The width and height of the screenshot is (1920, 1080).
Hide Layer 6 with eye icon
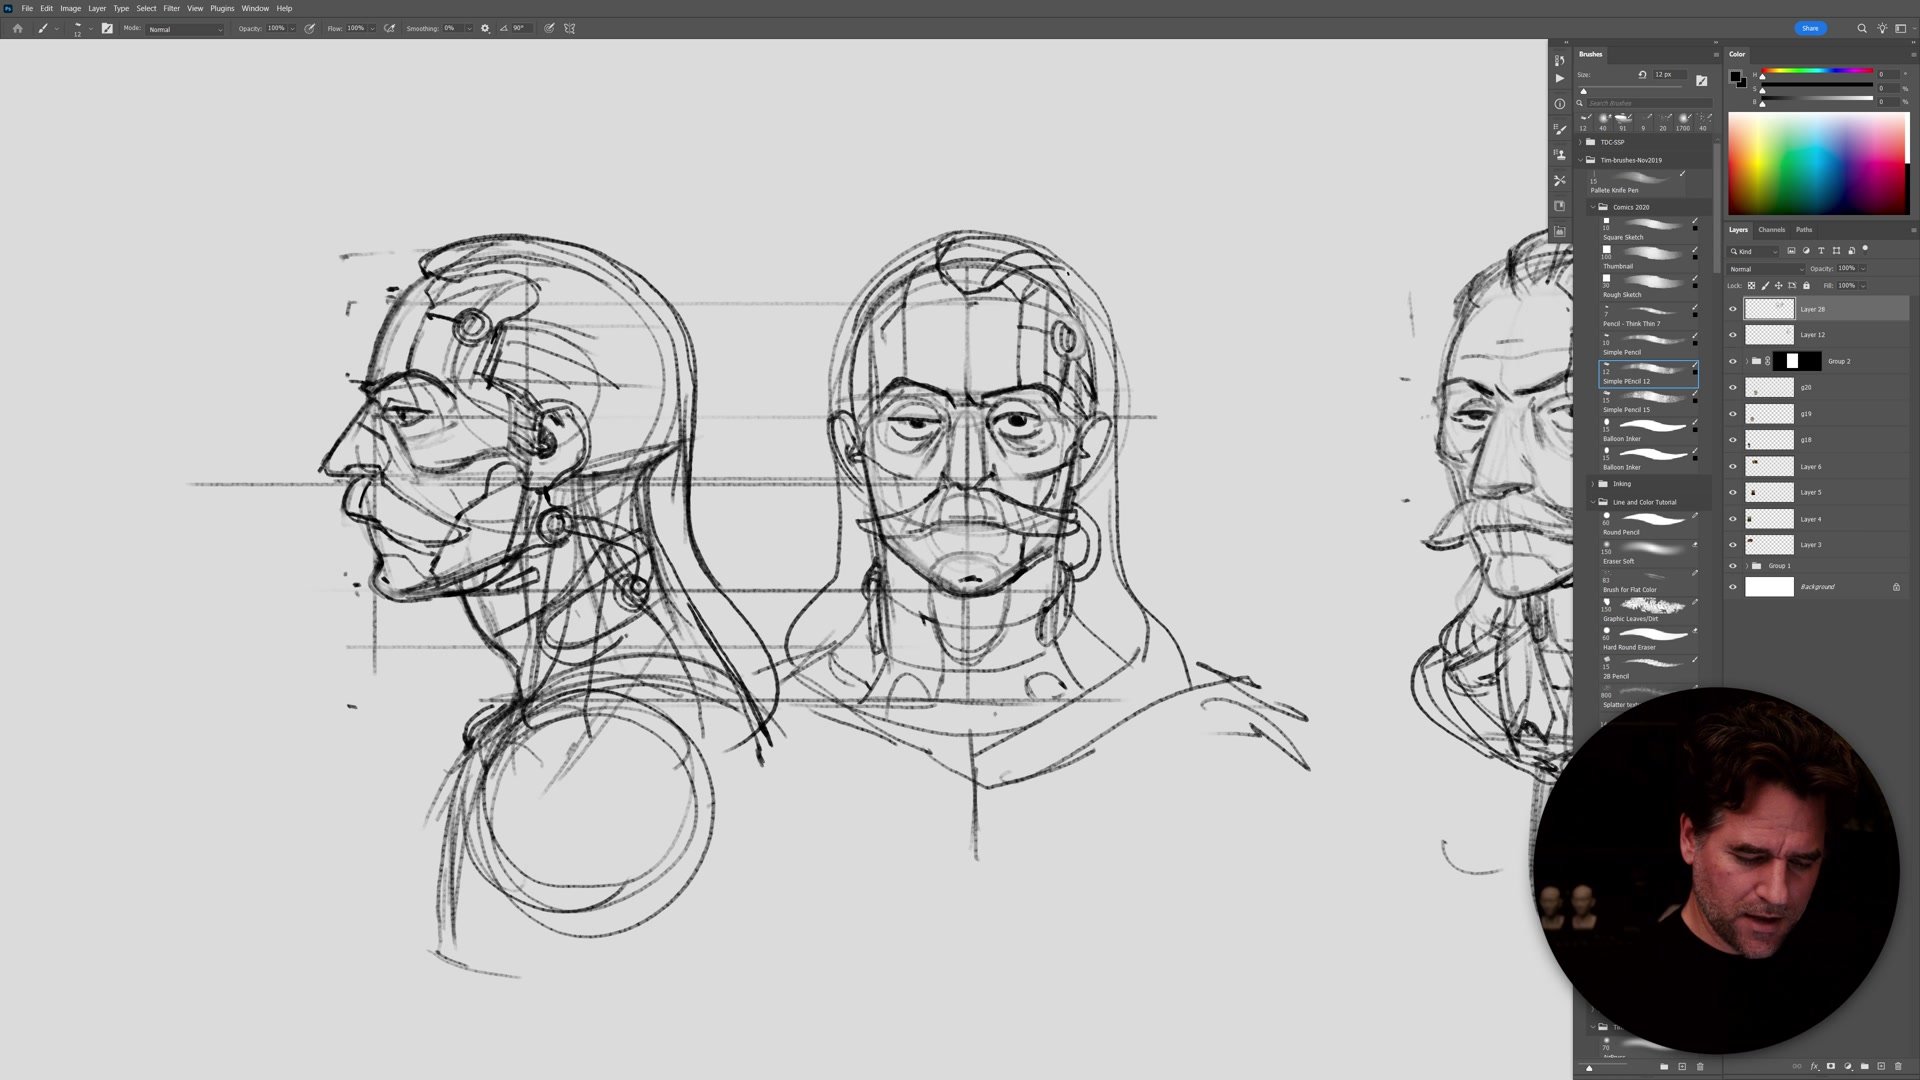pyautogui.click(x=1733, y=466)
